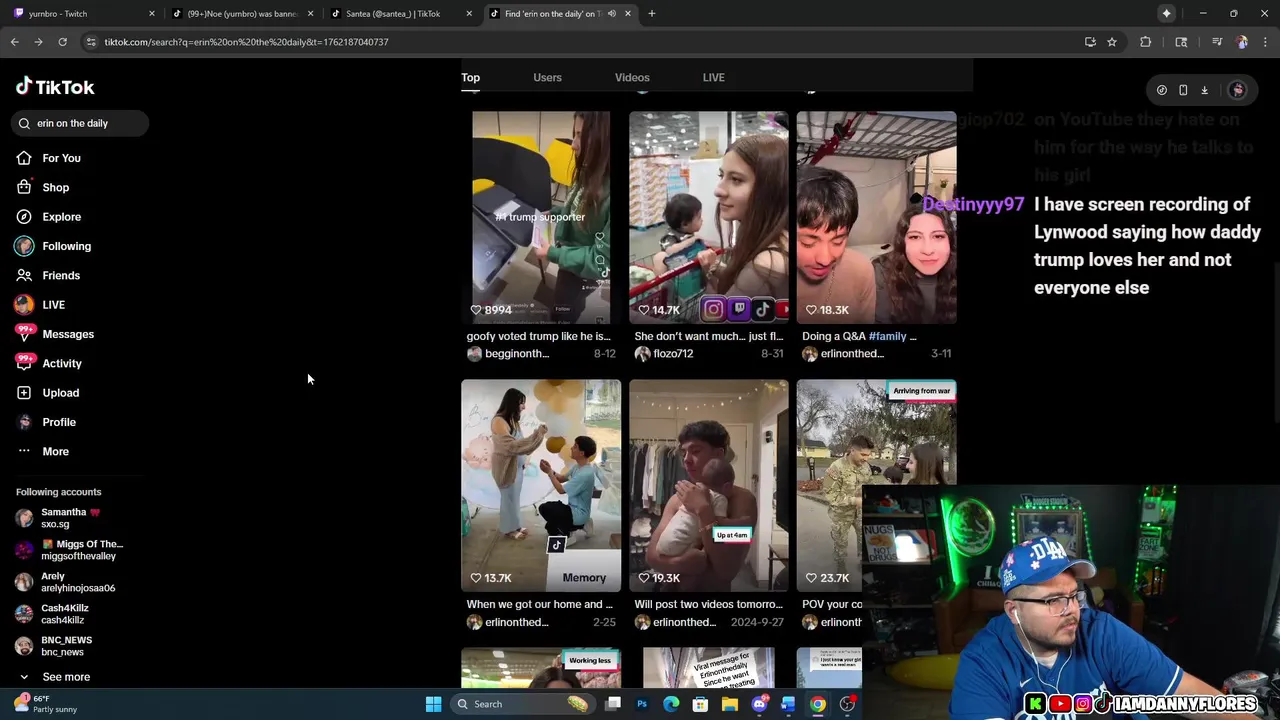Open Chrome three-dot menu
The height and width of the screenshot is (720, 1280).
pos(1266,42)
